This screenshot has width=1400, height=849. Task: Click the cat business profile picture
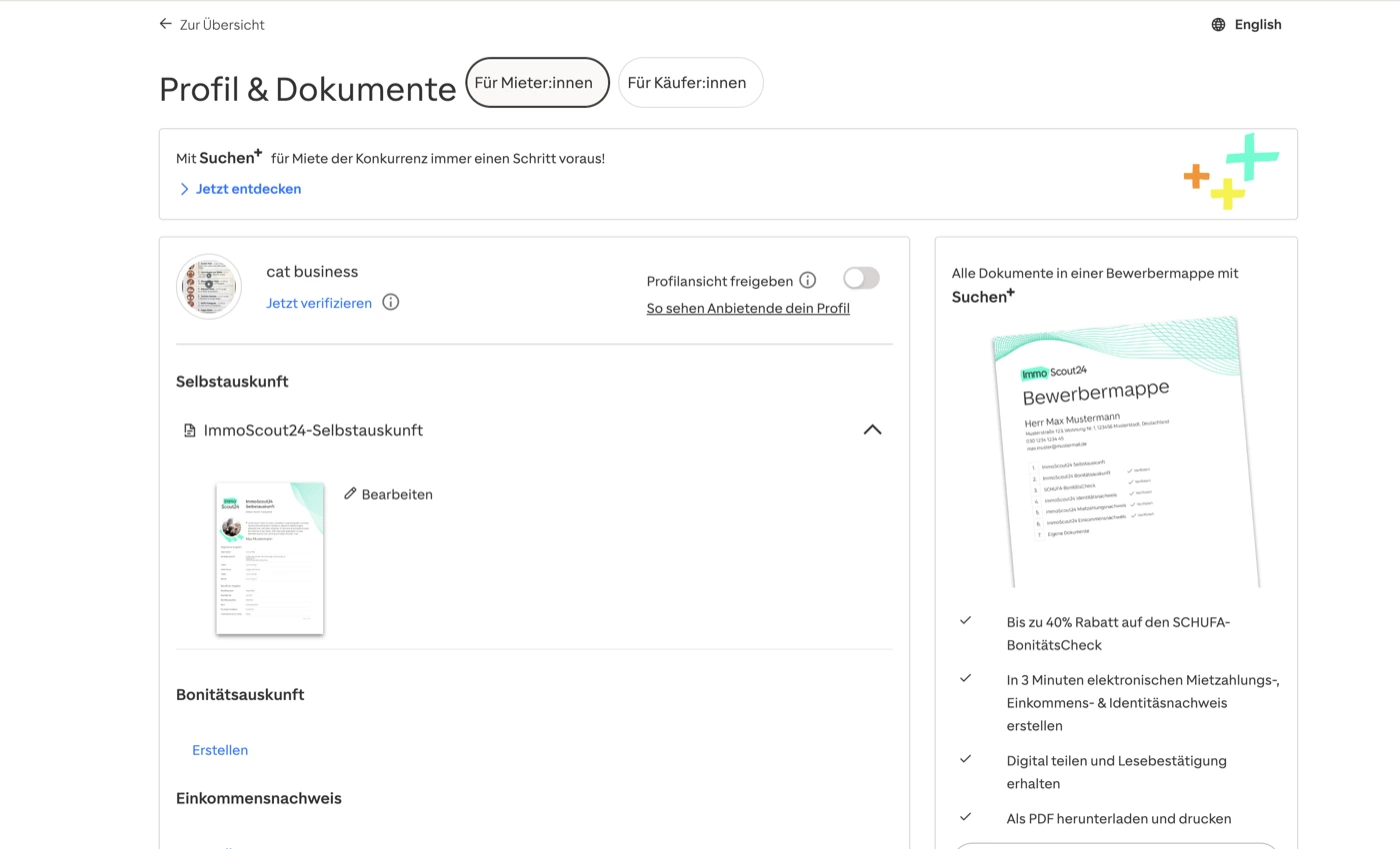point(209,286)
